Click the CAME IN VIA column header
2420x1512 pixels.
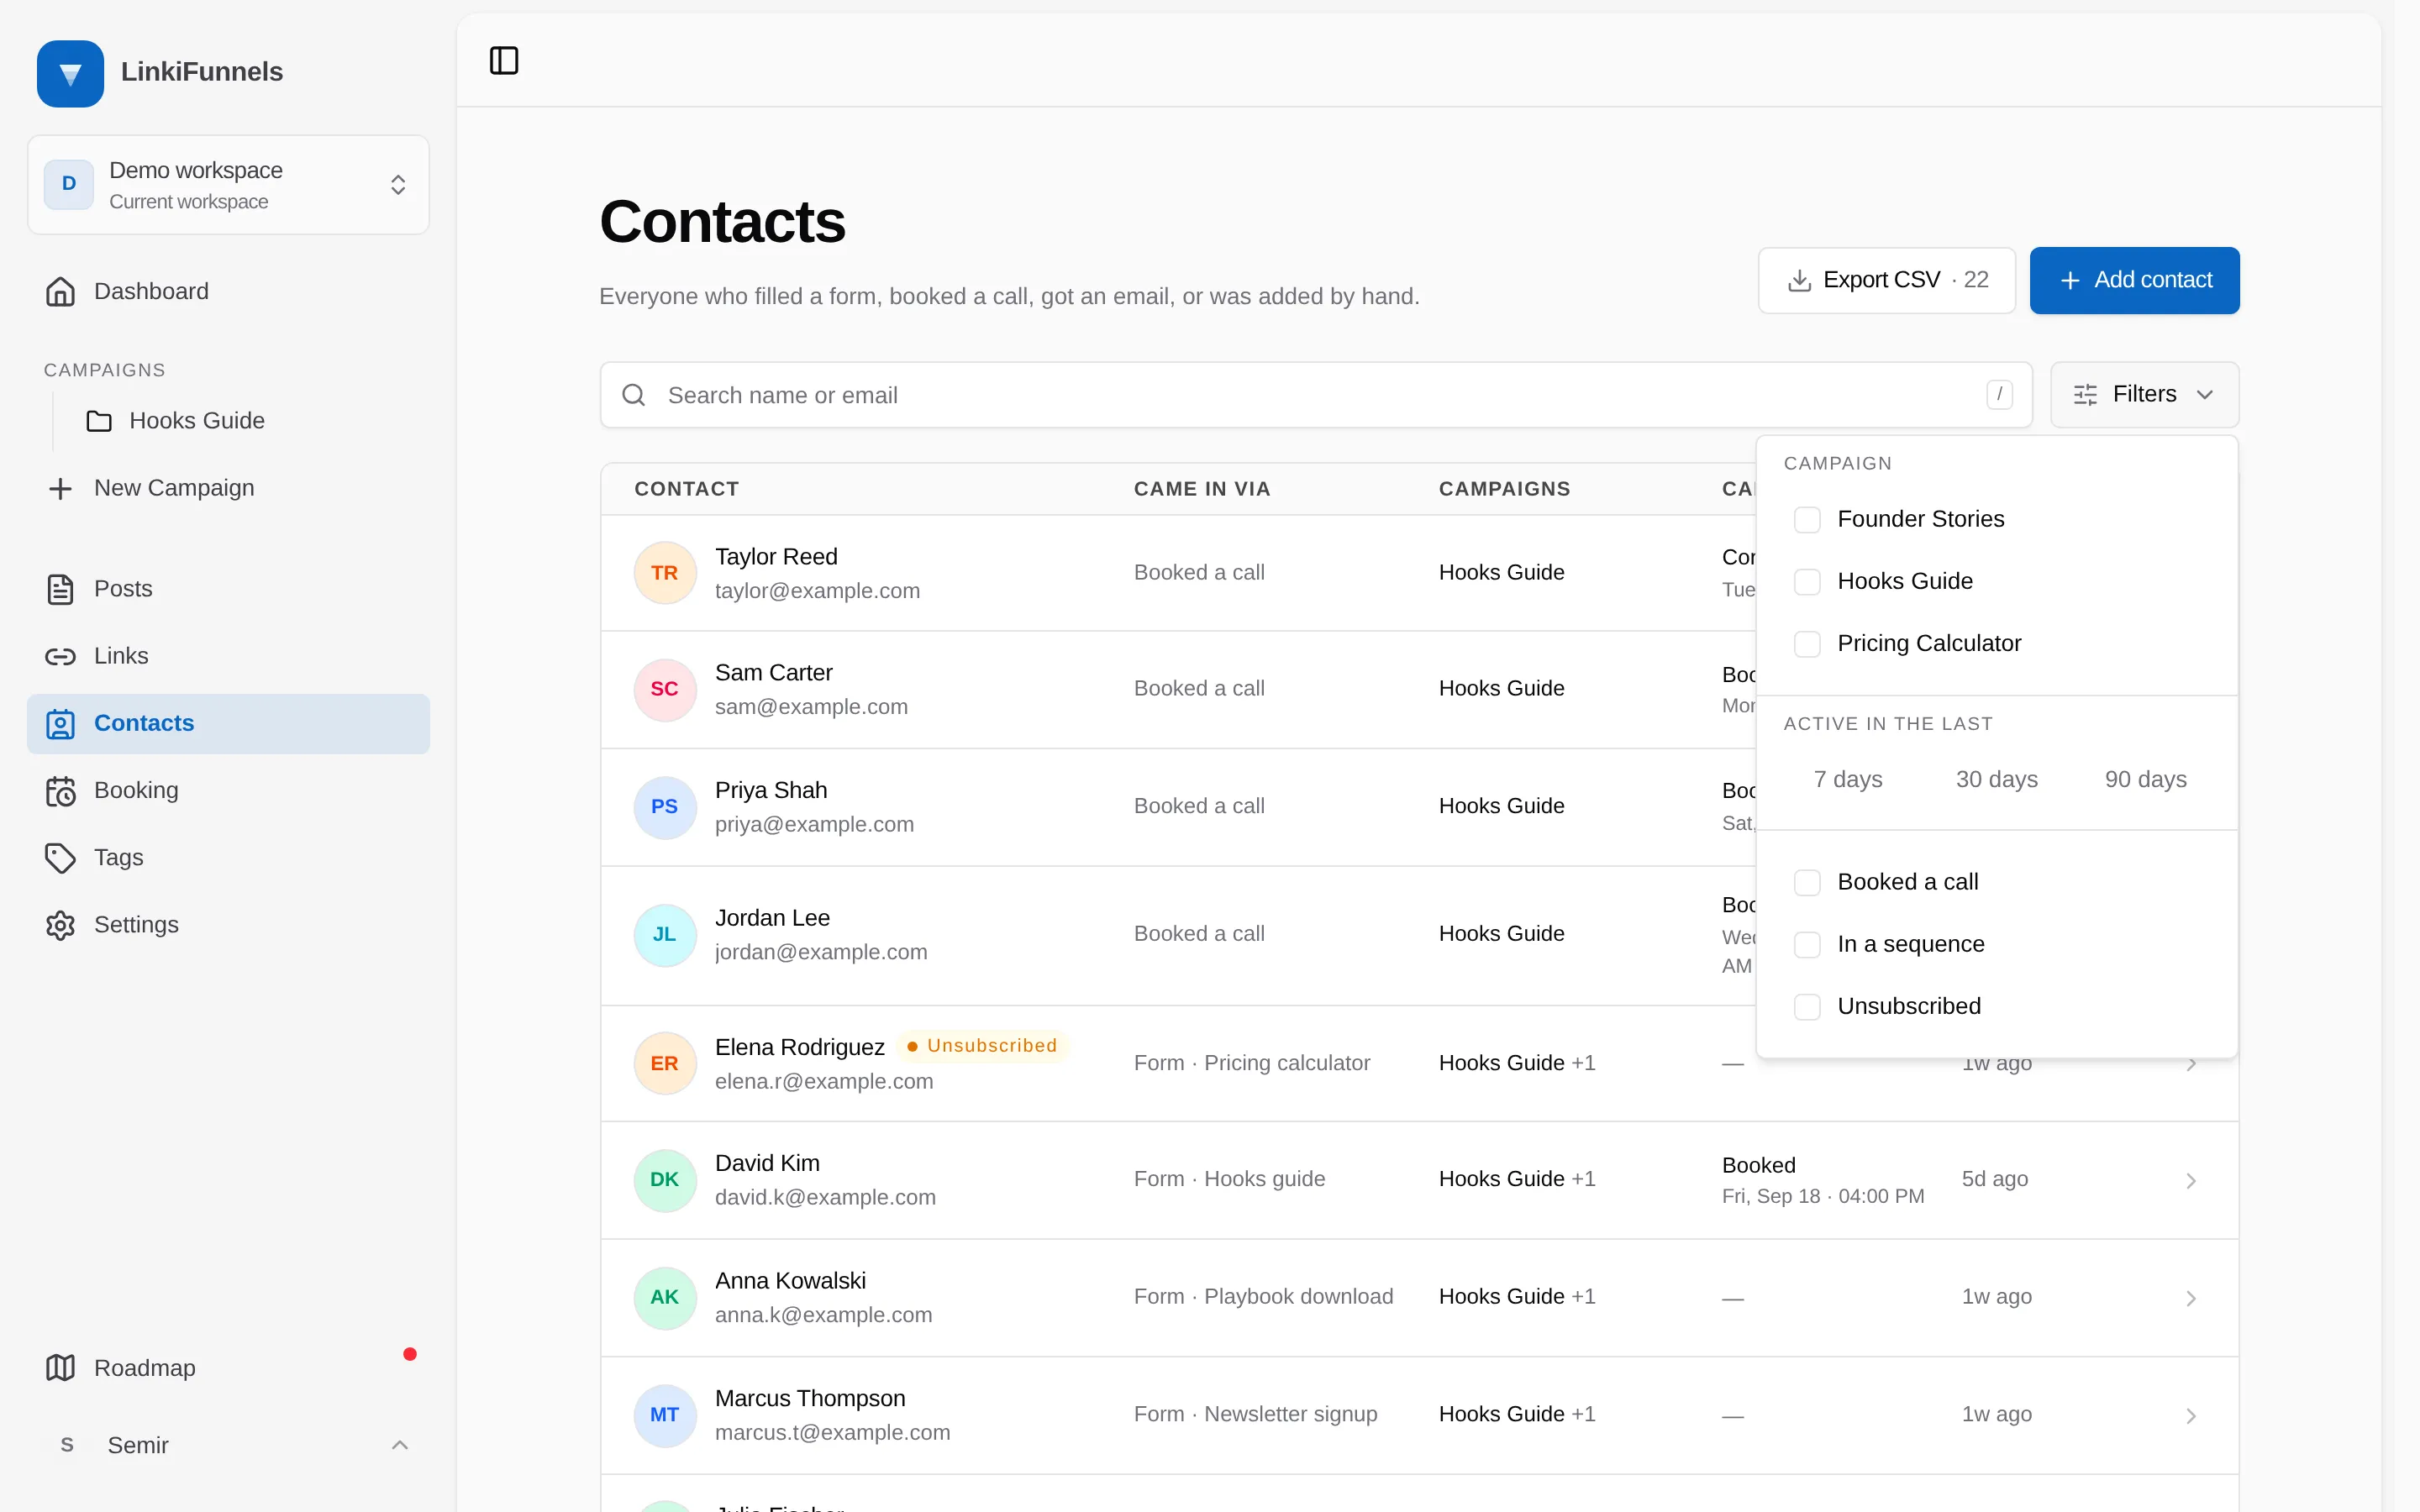coord(1202,489)
